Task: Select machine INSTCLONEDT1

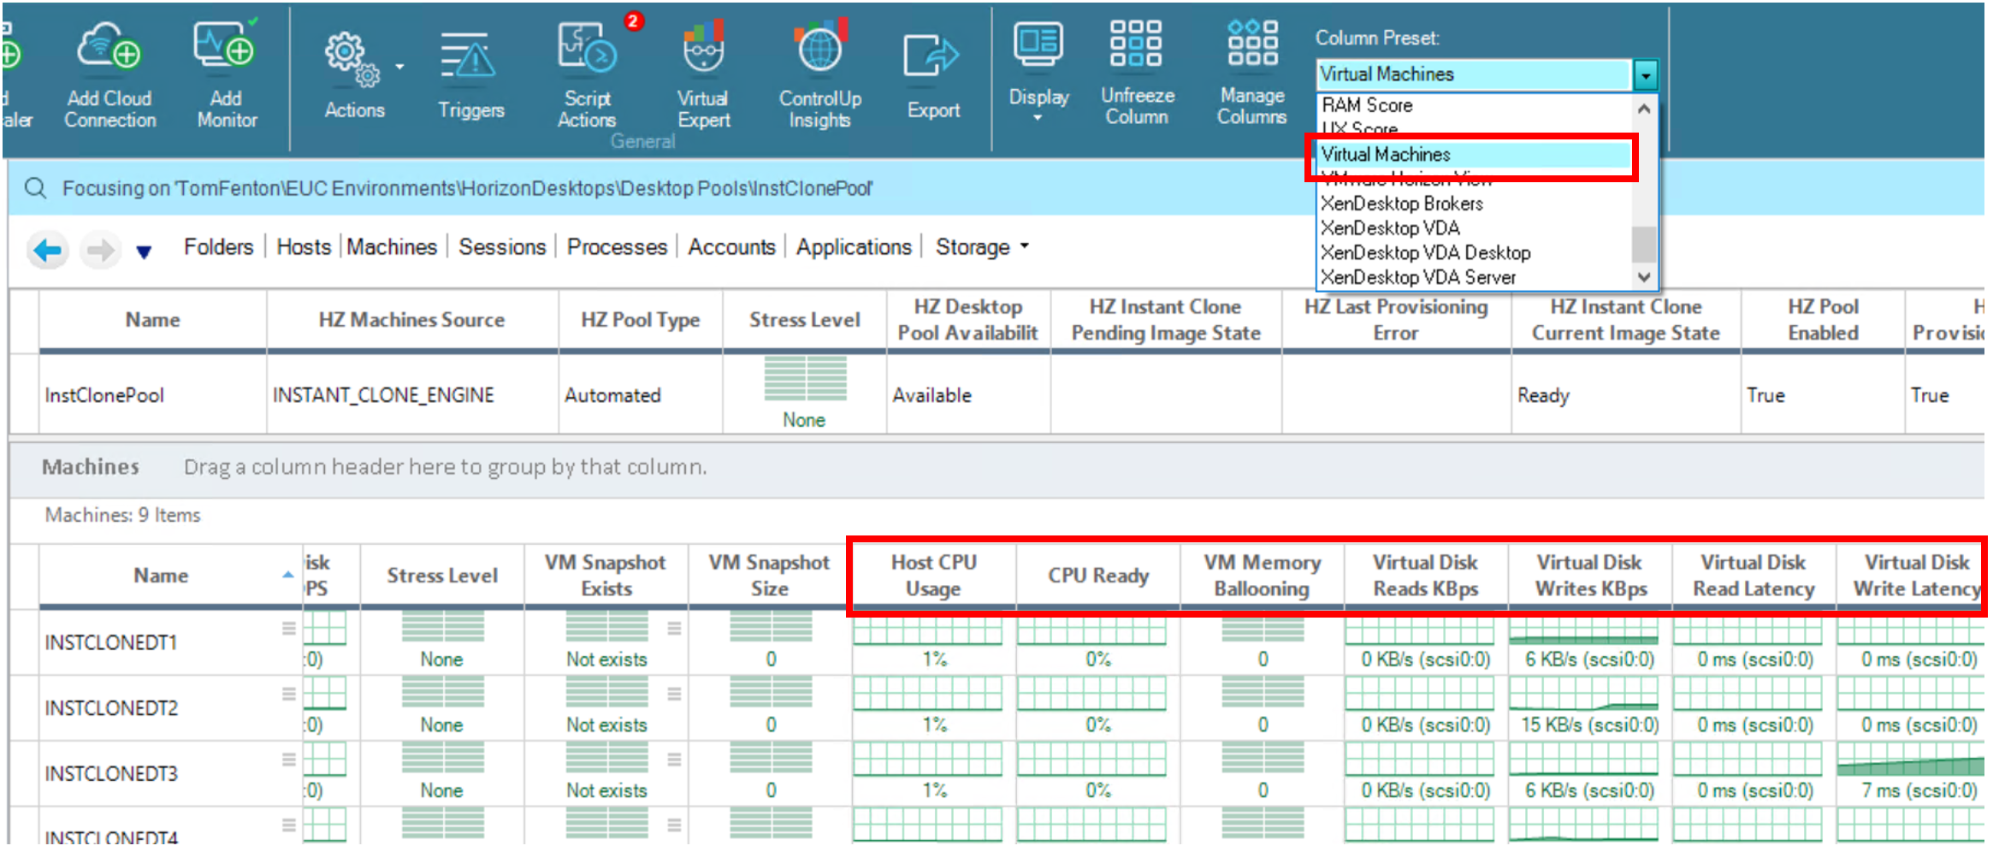Action: [110, 643]
